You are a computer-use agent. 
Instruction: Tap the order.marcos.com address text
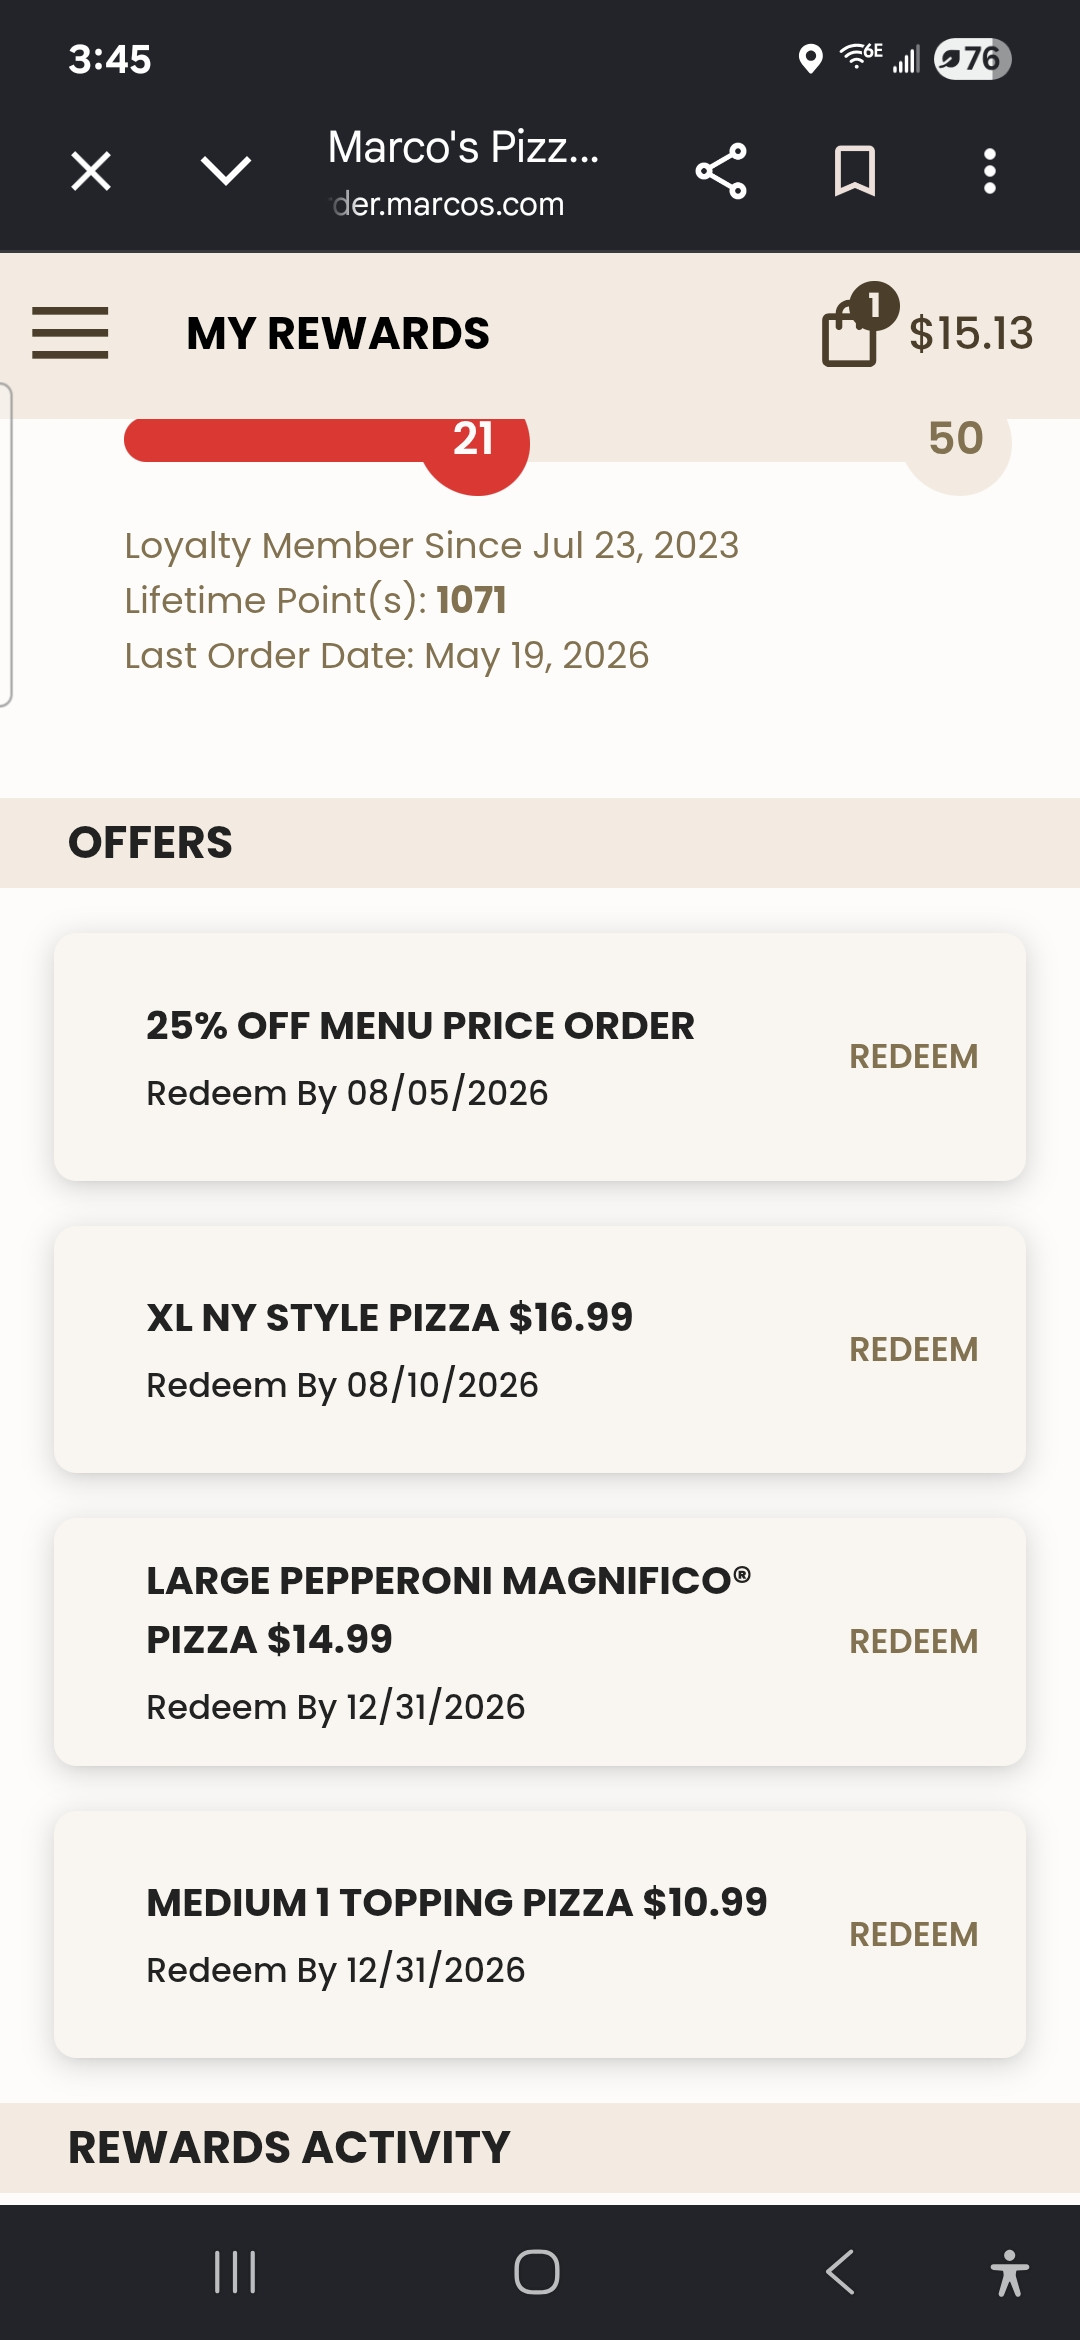click(448, 204)
